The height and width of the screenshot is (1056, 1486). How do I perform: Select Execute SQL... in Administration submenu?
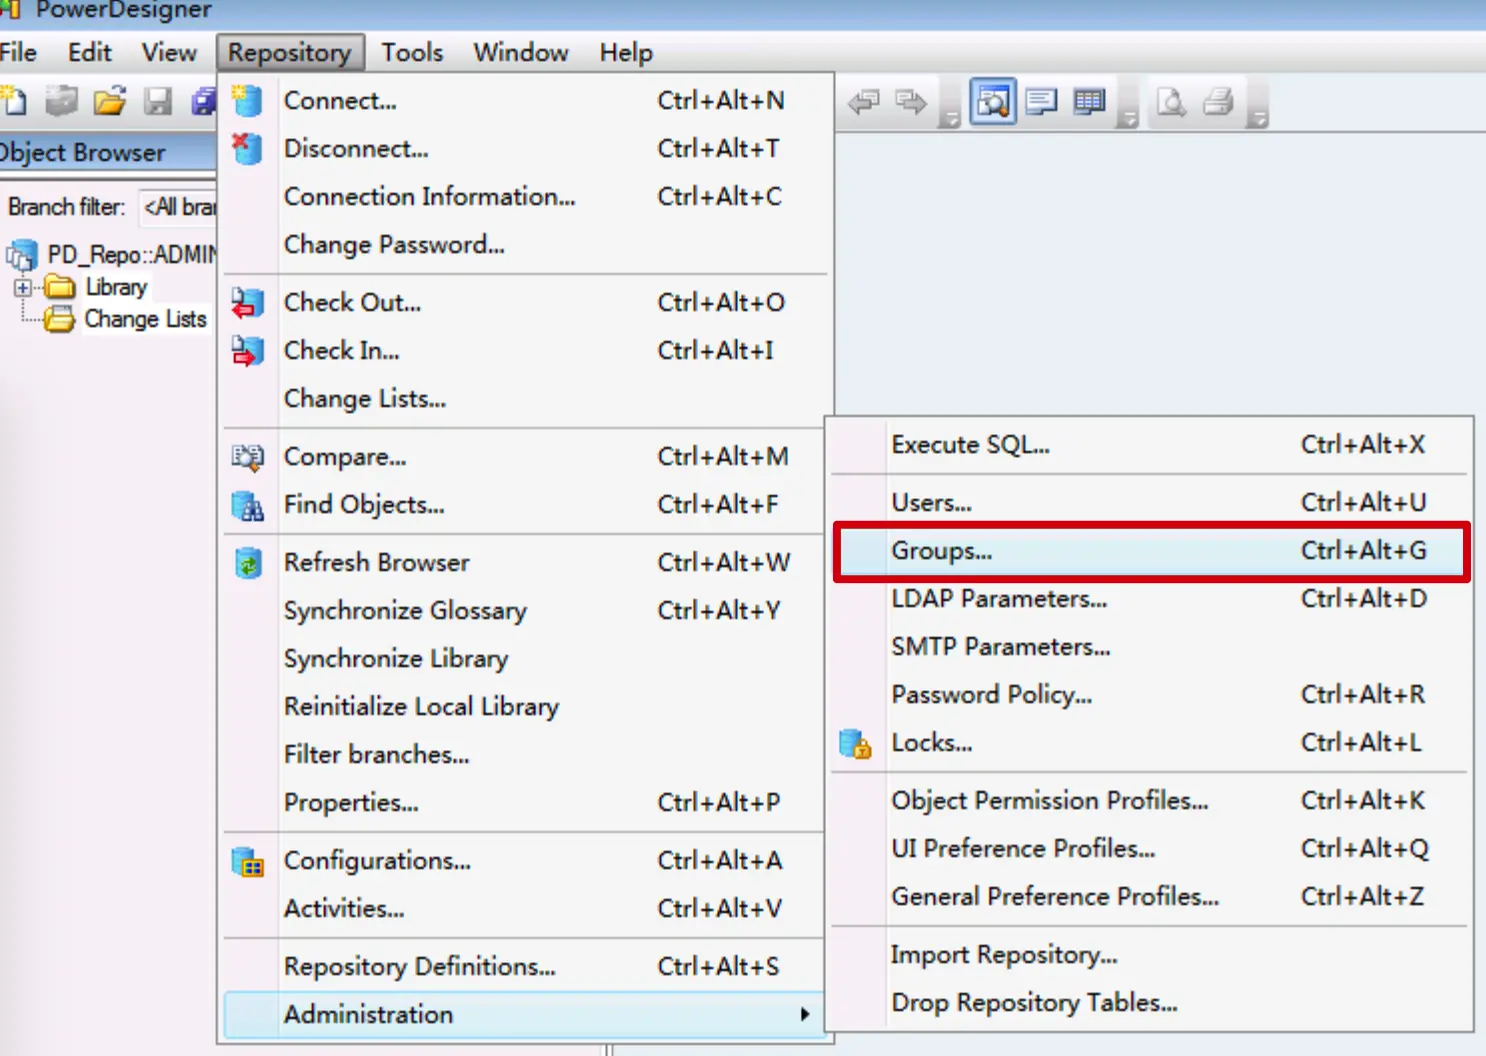tap(1150, 444)
